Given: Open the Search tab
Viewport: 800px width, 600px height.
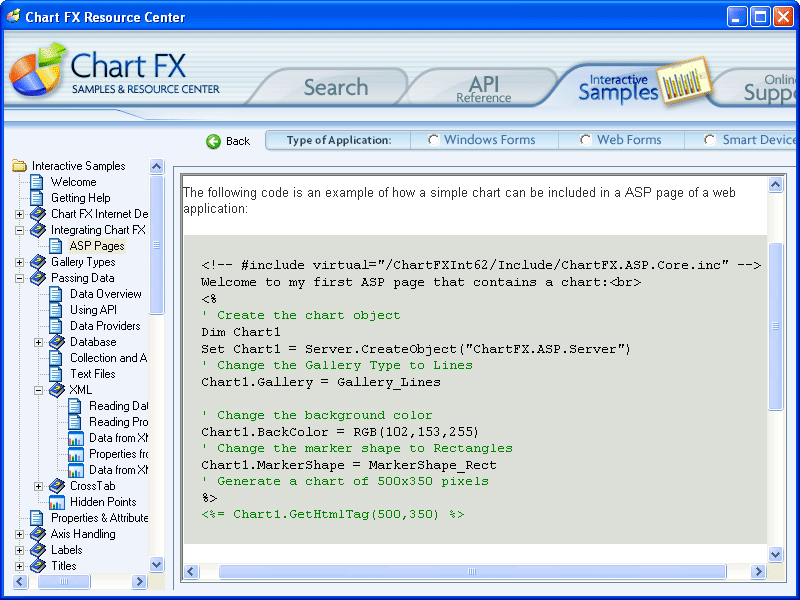Looking at the screenshot, I should point(335,88).
